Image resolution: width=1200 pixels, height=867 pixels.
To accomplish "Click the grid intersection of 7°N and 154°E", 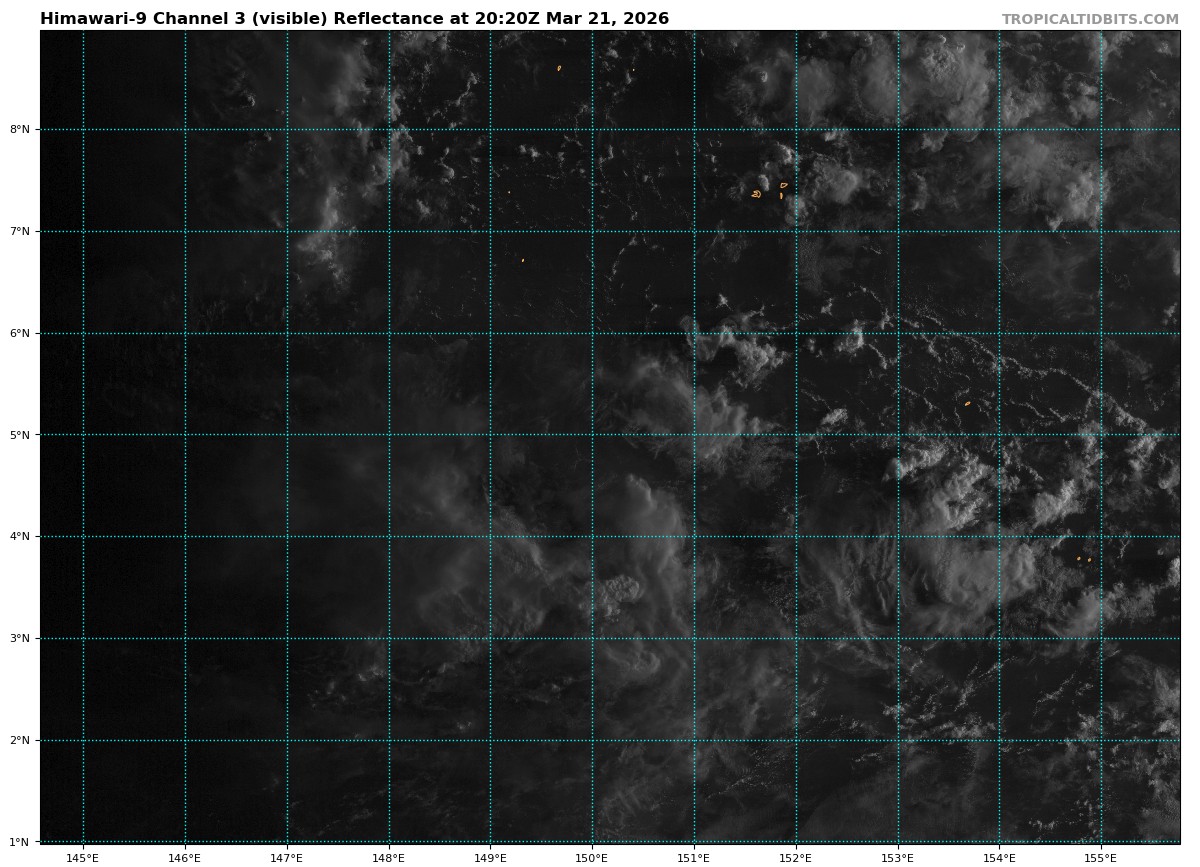I will [1000, 231].
